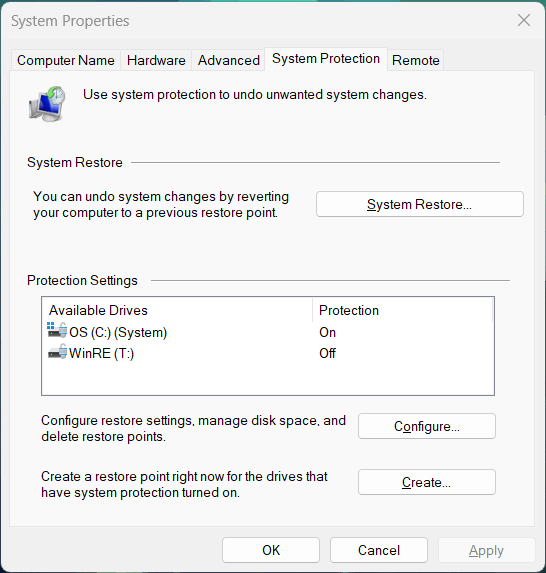Viewport: 546px width, 573px height.
Task: Open the Hardware tab
Action: pyautogui.click(x=156, y=60)
